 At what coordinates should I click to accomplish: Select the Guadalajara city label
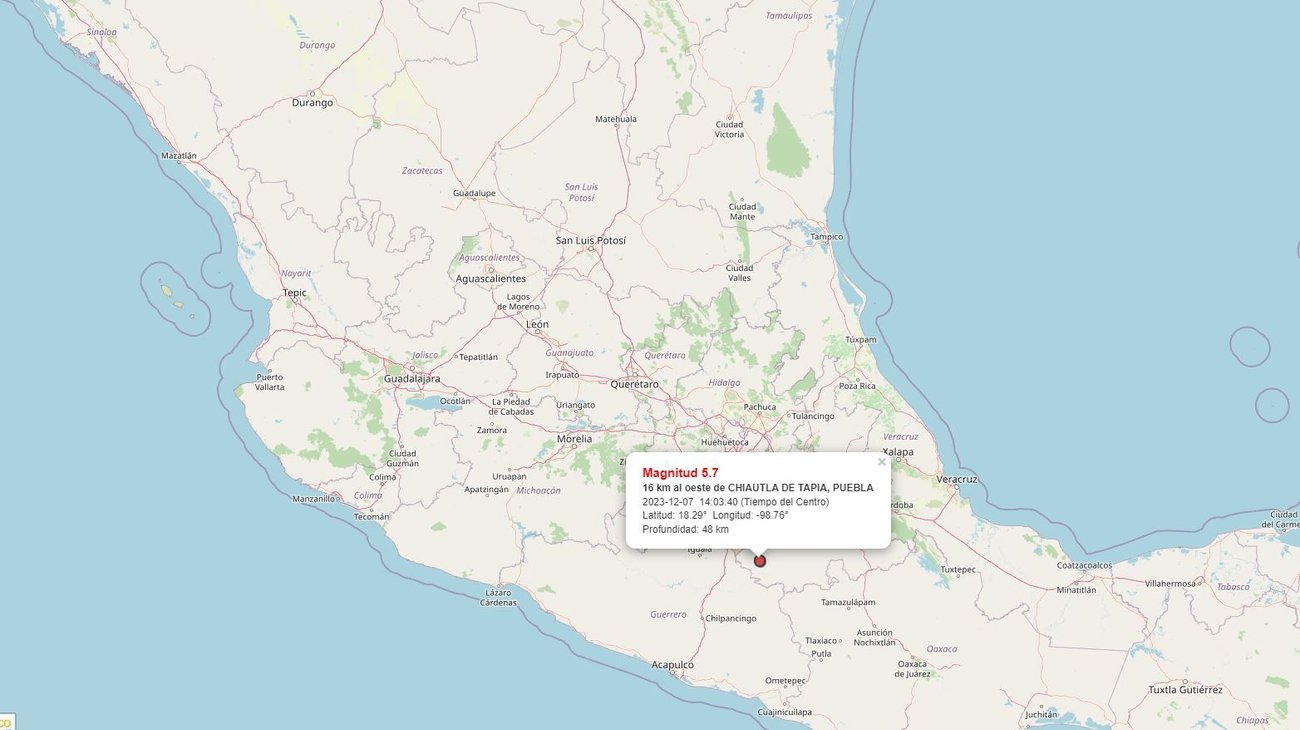click(411, 378)
